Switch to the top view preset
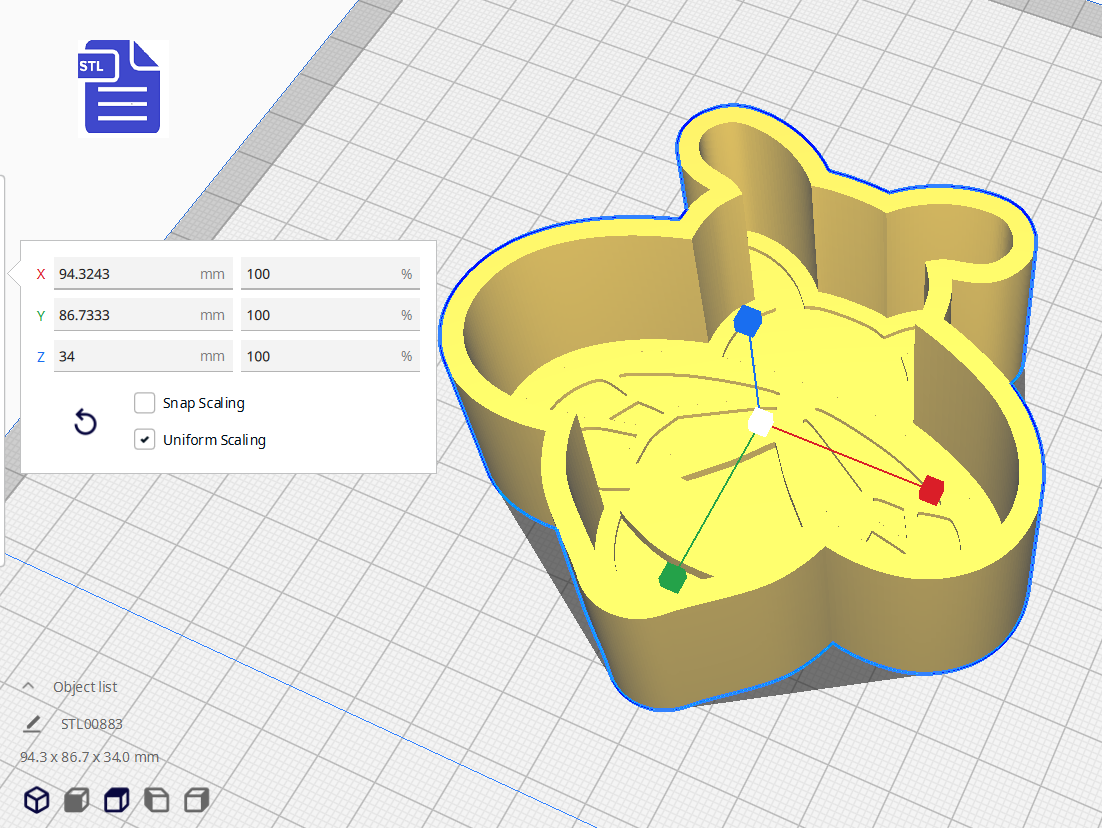Viewport: 1102px width, 828px height. point(116,799)
